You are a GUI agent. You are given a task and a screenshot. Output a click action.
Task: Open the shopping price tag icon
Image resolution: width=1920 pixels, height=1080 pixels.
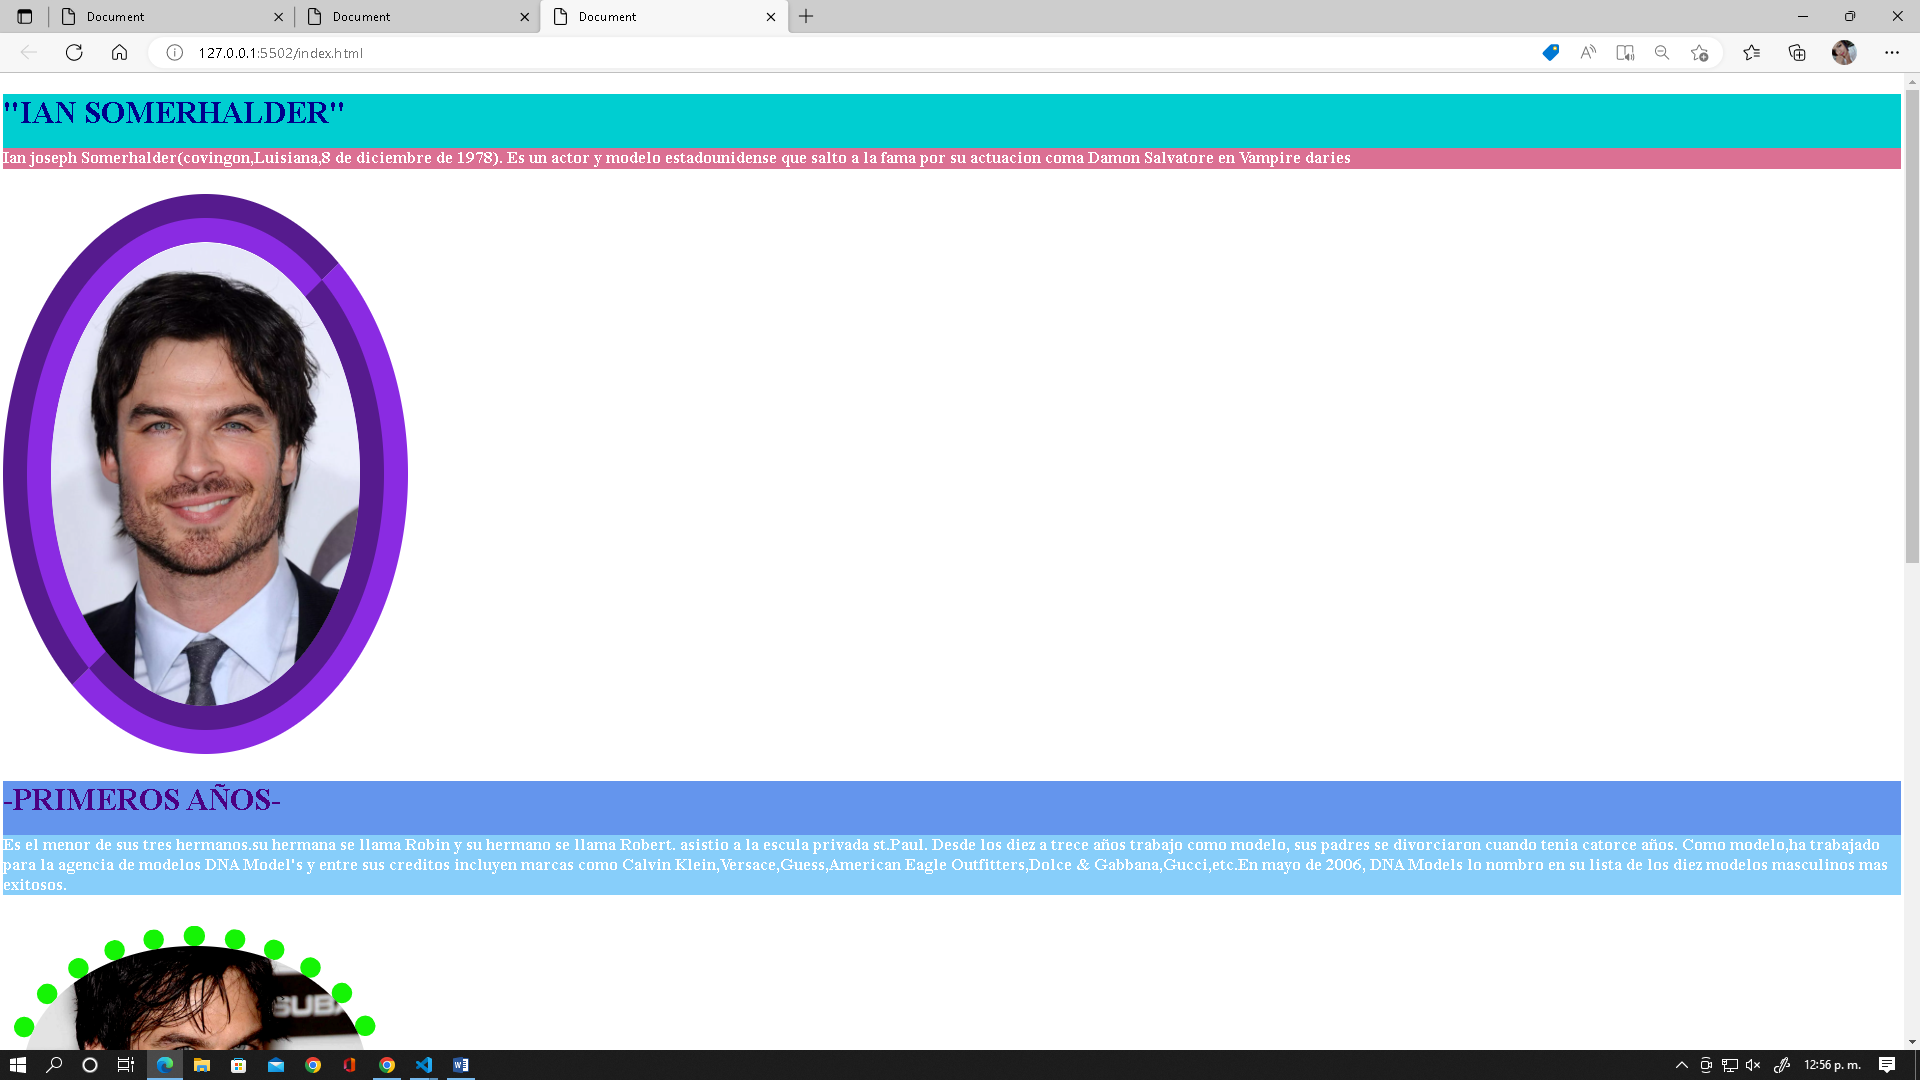(1550, 53)
